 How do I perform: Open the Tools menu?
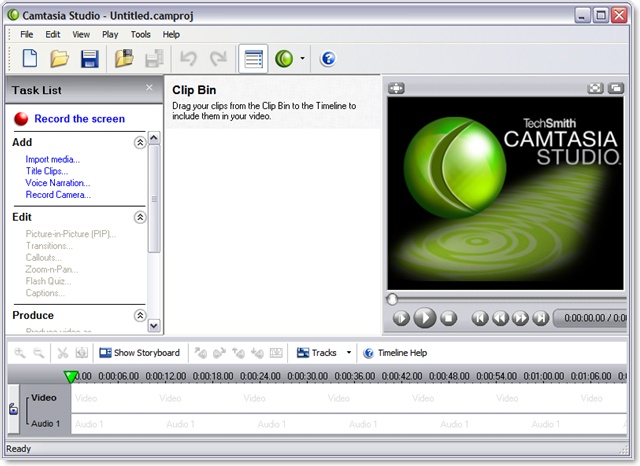tap(140, 34)
